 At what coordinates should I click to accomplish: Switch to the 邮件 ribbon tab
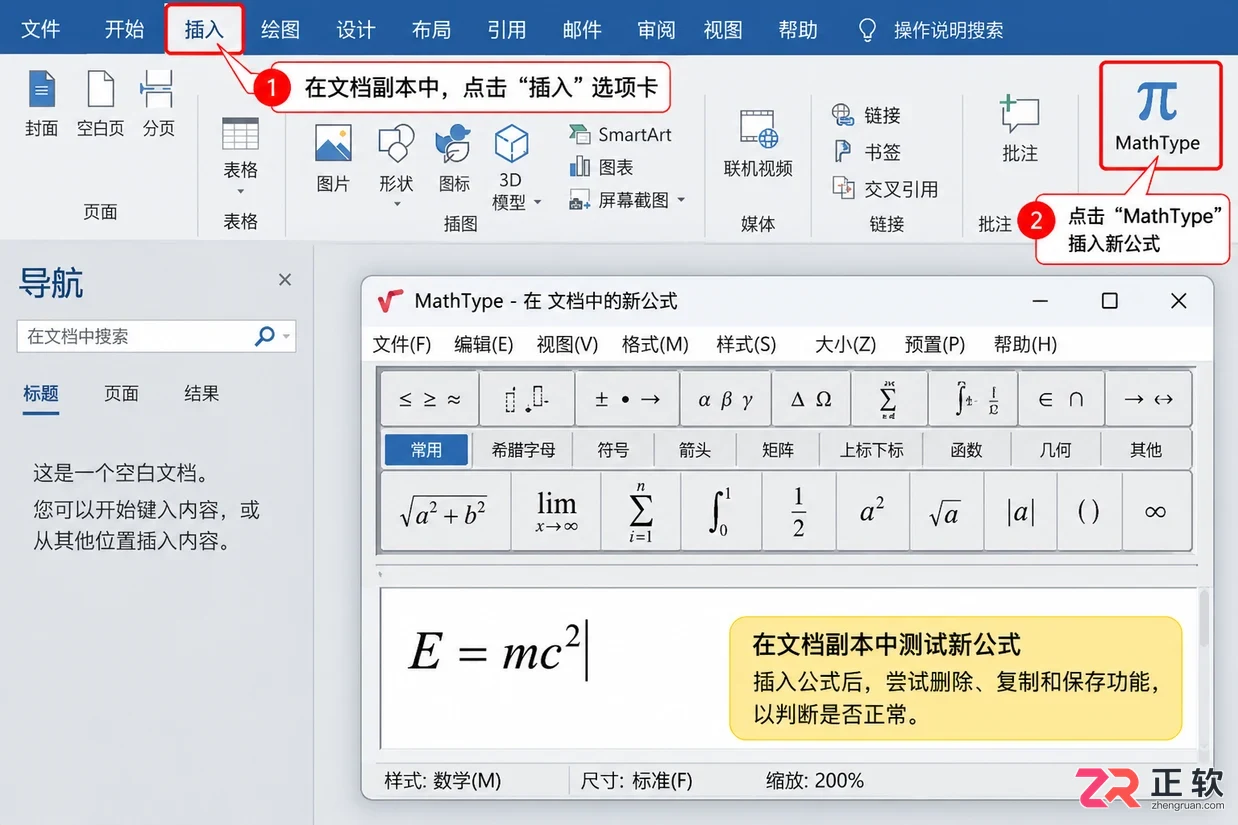(582, 30)
